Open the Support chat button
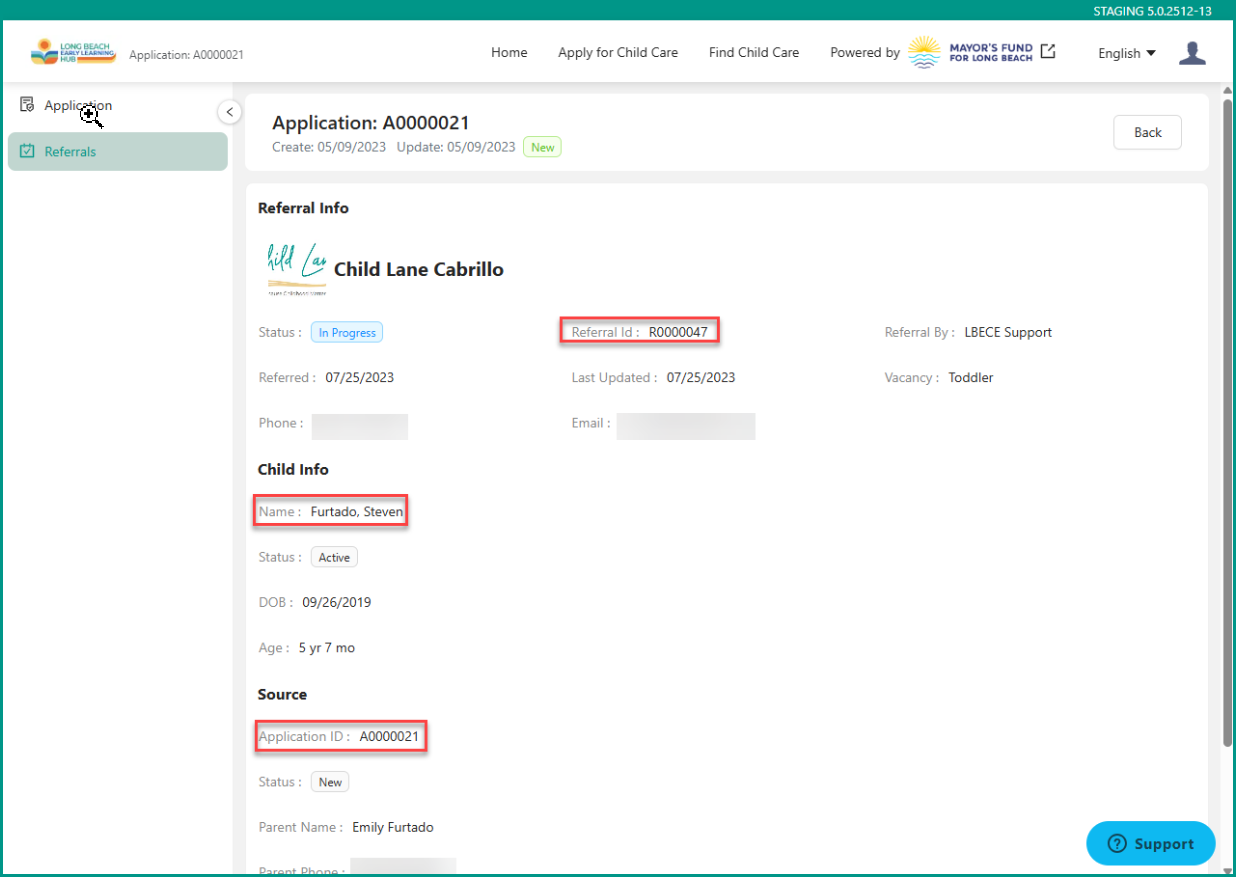Image resolution: width=1236 pixels, height=877 pixels. 1151,844
